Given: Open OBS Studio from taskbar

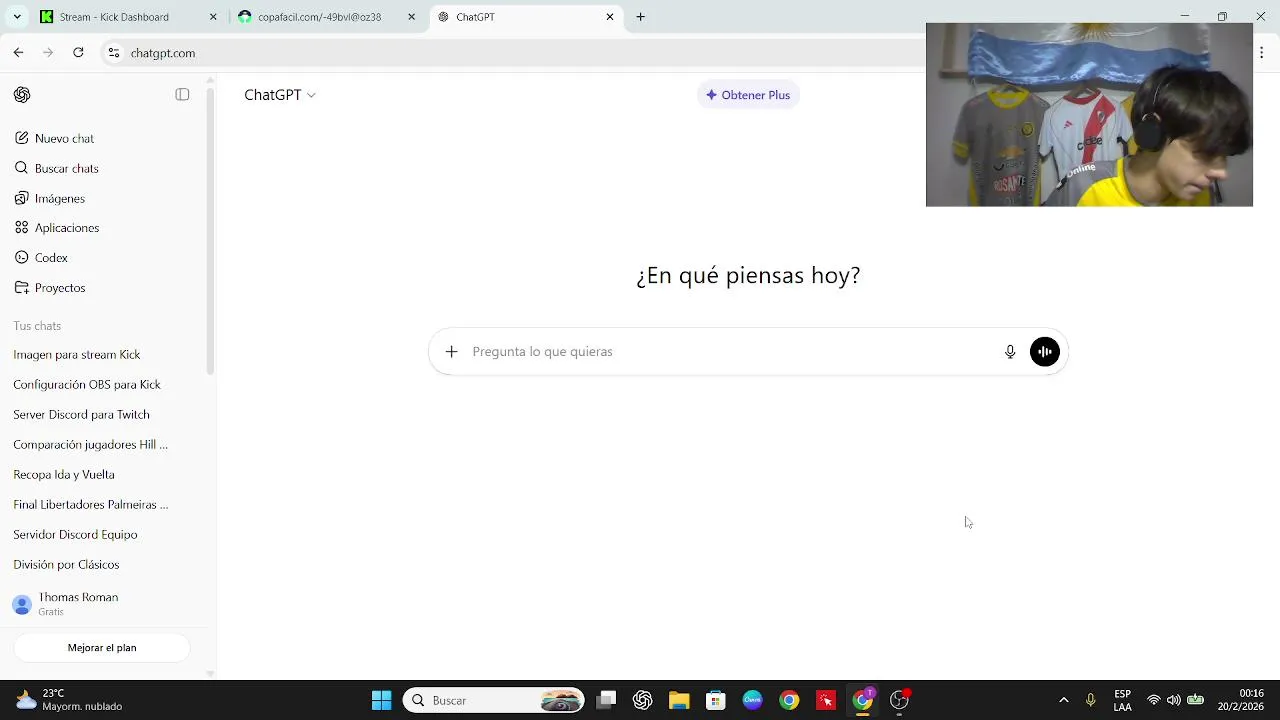Looking at the screenshot, I should click(900, 700).
